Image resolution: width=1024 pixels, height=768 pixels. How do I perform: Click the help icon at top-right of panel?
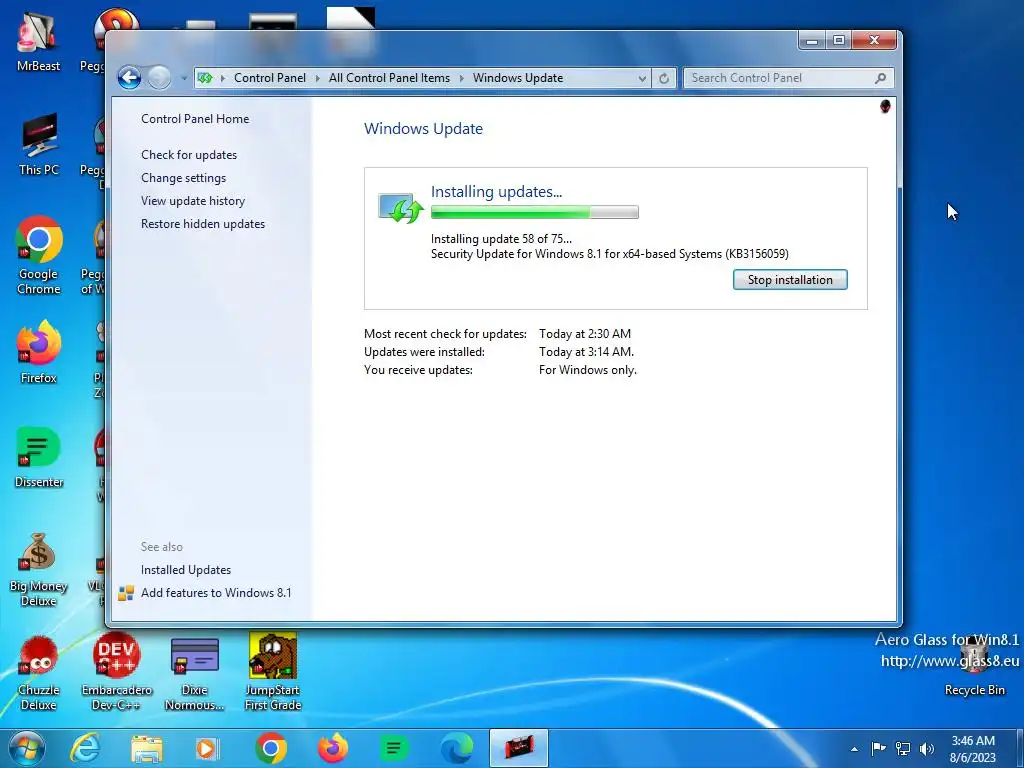[885, 106]
